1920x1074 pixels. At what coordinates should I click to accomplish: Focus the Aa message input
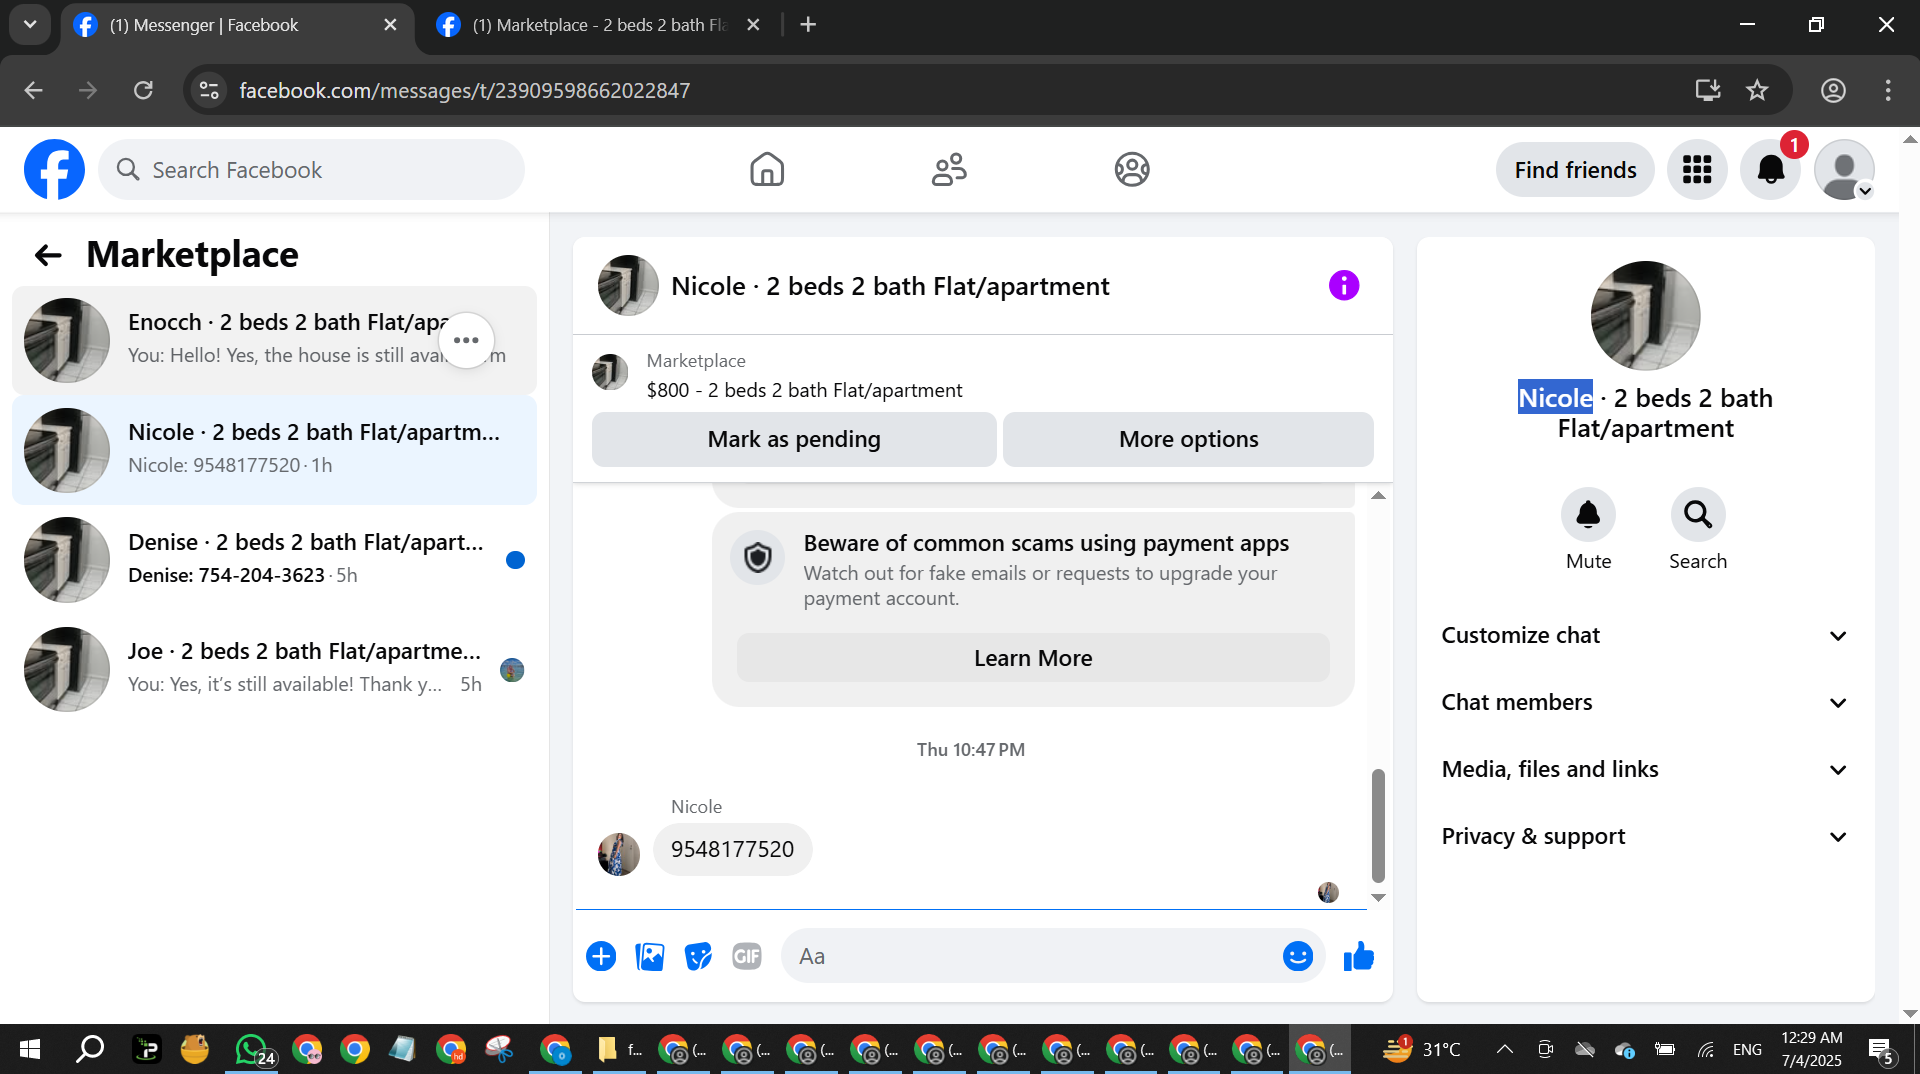tap(1030, 956)
